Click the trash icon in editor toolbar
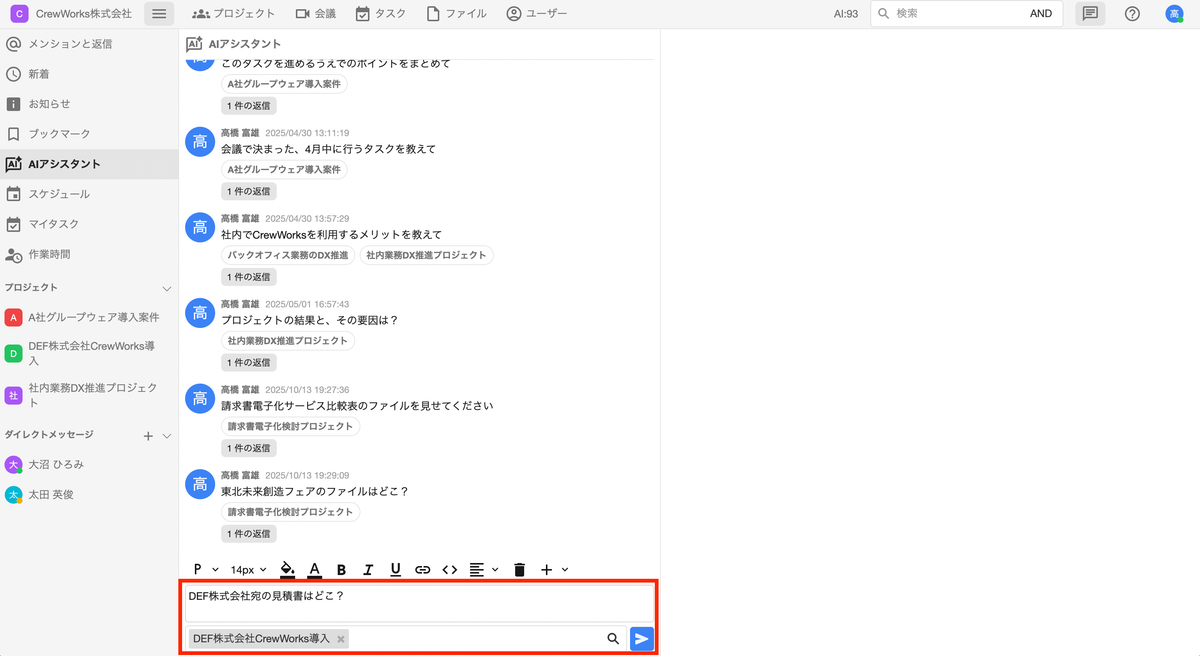Image resolution: width=1200 pixels, height=656 pixels. (x=519, y=570)
